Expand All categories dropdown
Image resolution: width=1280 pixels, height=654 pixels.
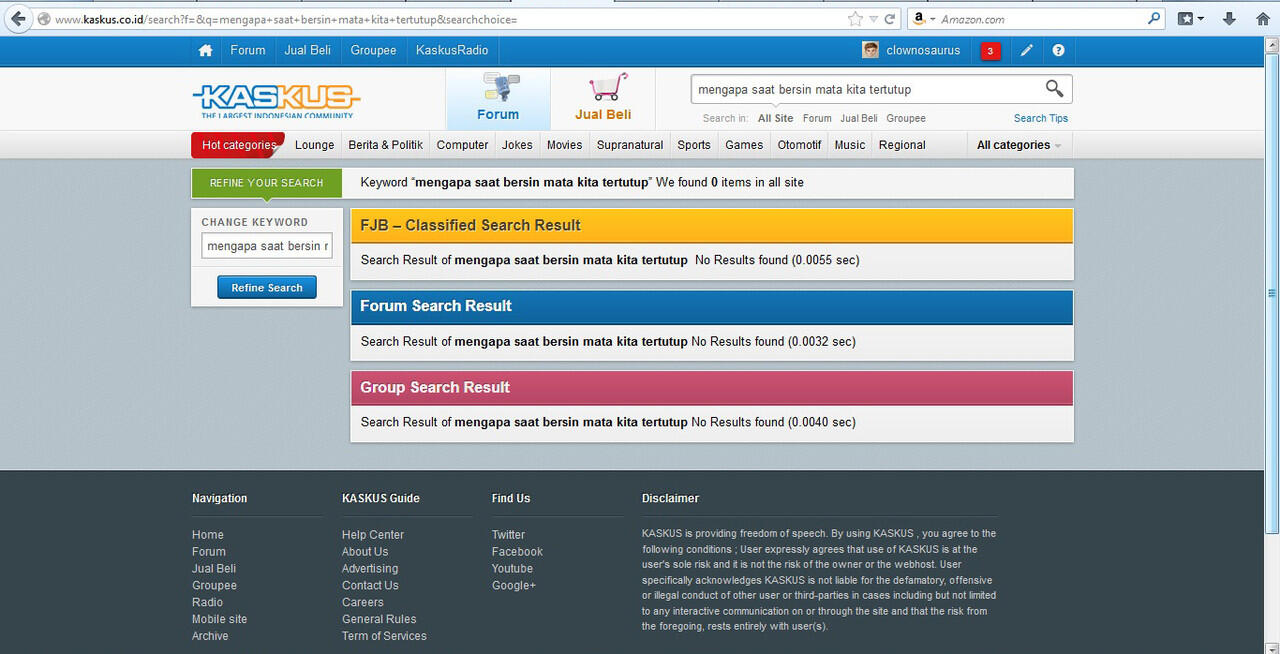[1018, 145]
